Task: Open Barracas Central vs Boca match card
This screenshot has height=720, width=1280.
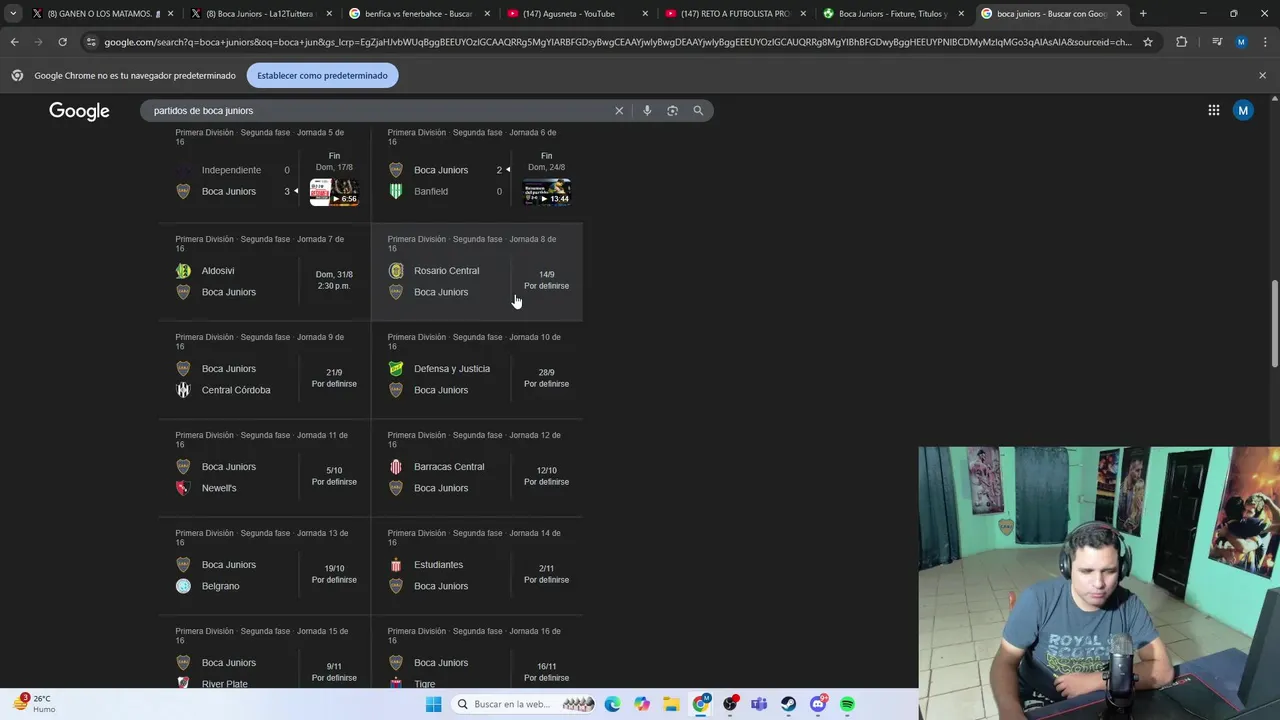Action: click(477, 468)
